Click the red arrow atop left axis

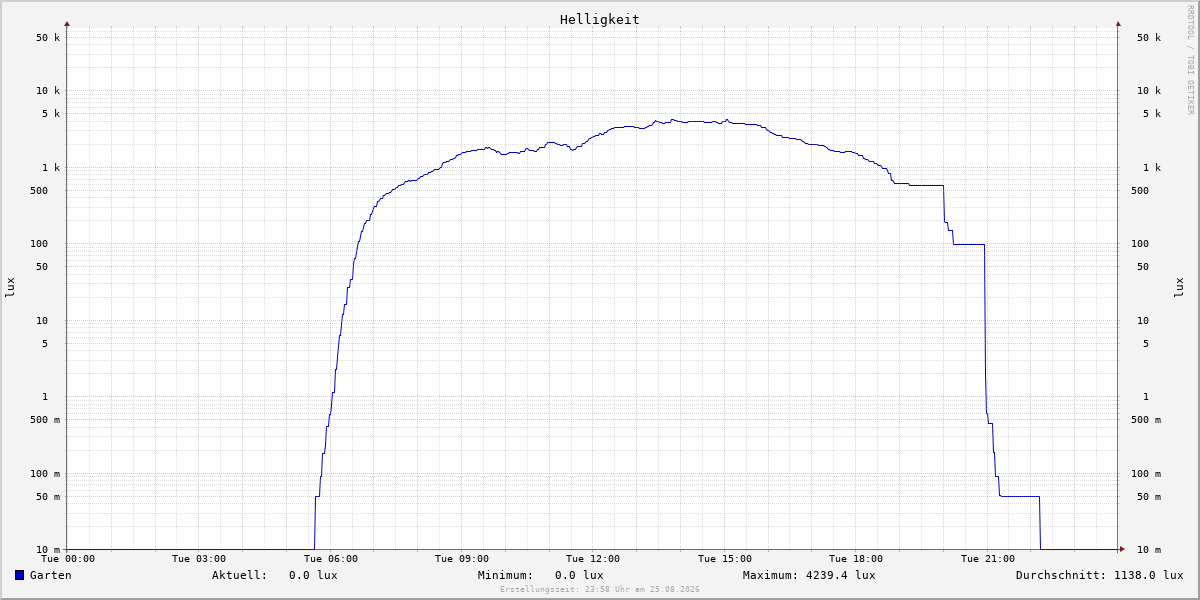[67, 23]
